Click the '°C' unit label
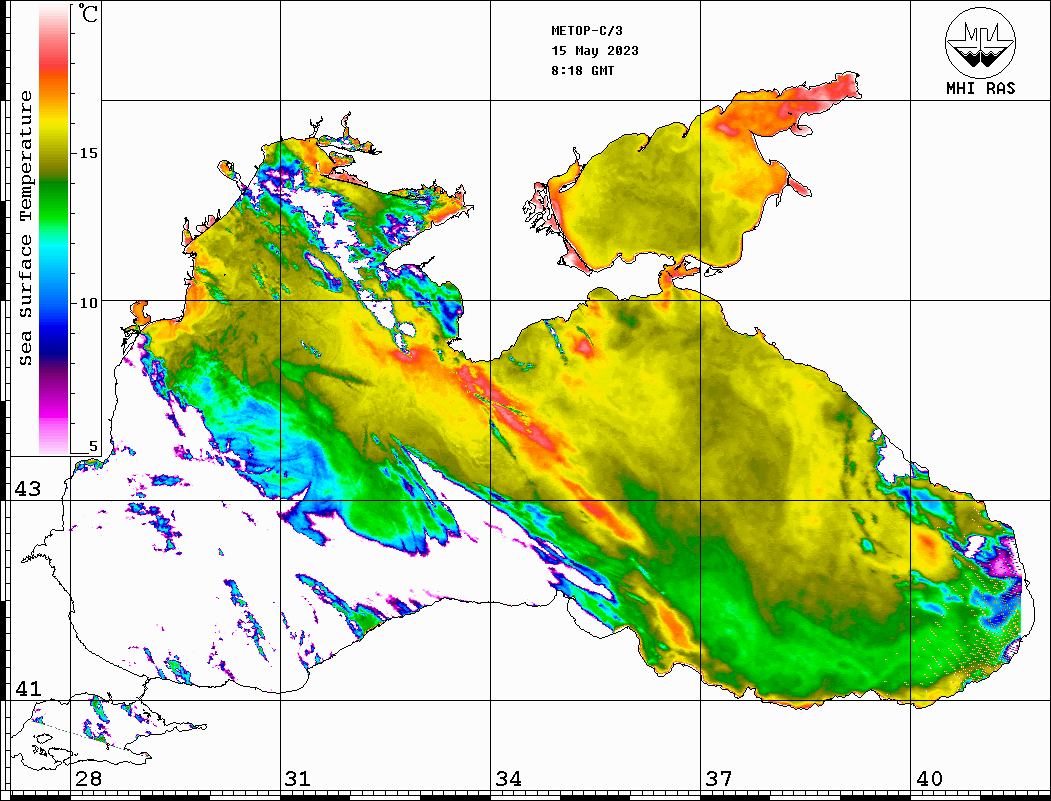The width and height of the screenshot is (1051, 801). [x=87, y=13]
